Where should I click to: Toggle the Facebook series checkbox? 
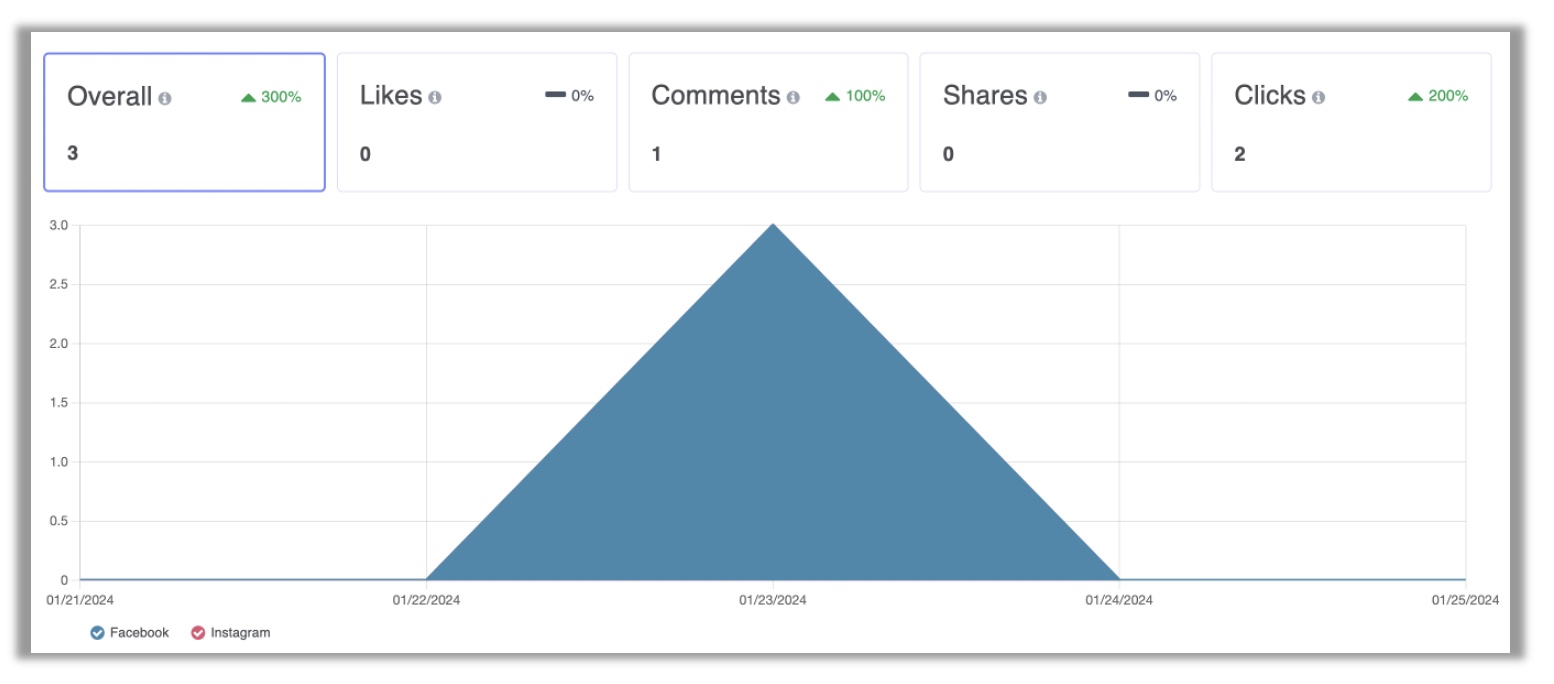pyautogui.click(x=97, y=633)
